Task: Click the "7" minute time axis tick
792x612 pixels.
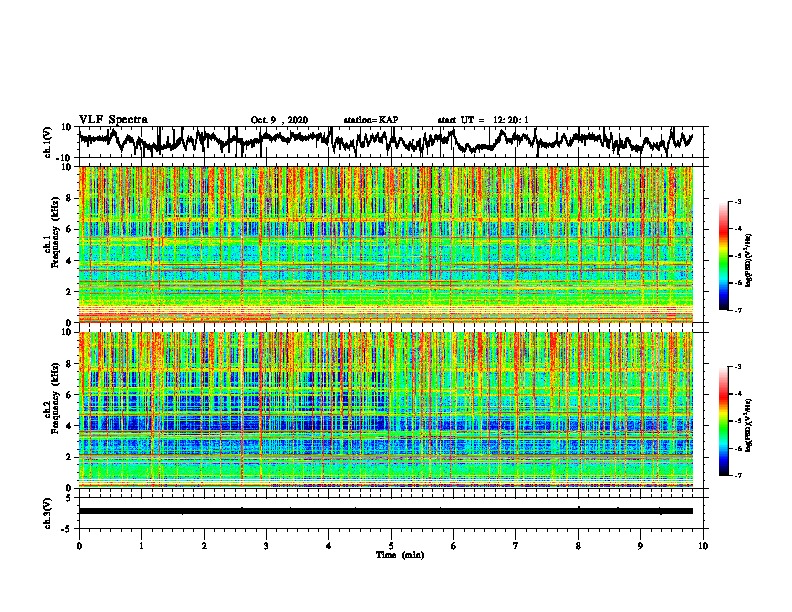Action: pyautogui.click(x=516, y=546)
